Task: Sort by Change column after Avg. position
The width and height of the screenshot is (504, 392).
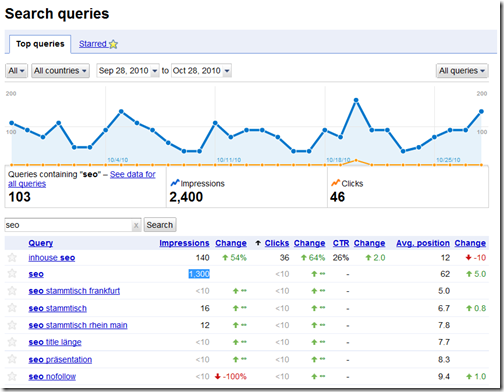Action: click(470, 243)
